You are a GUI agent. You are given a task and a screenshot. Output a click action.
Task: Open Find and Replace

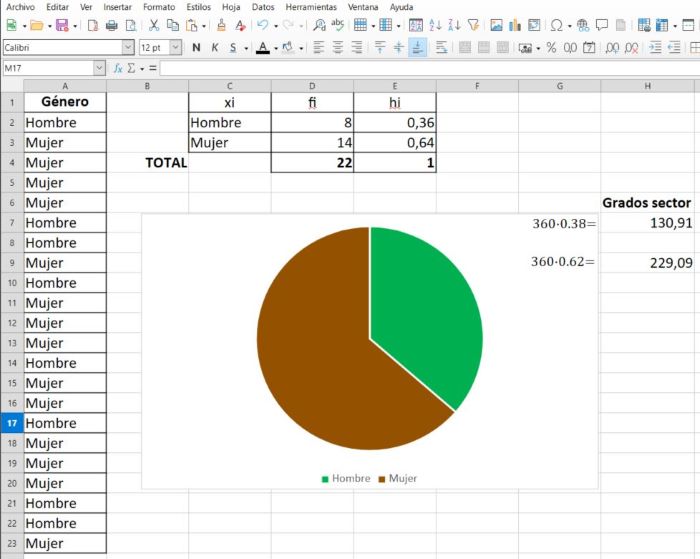coord(319,25)
